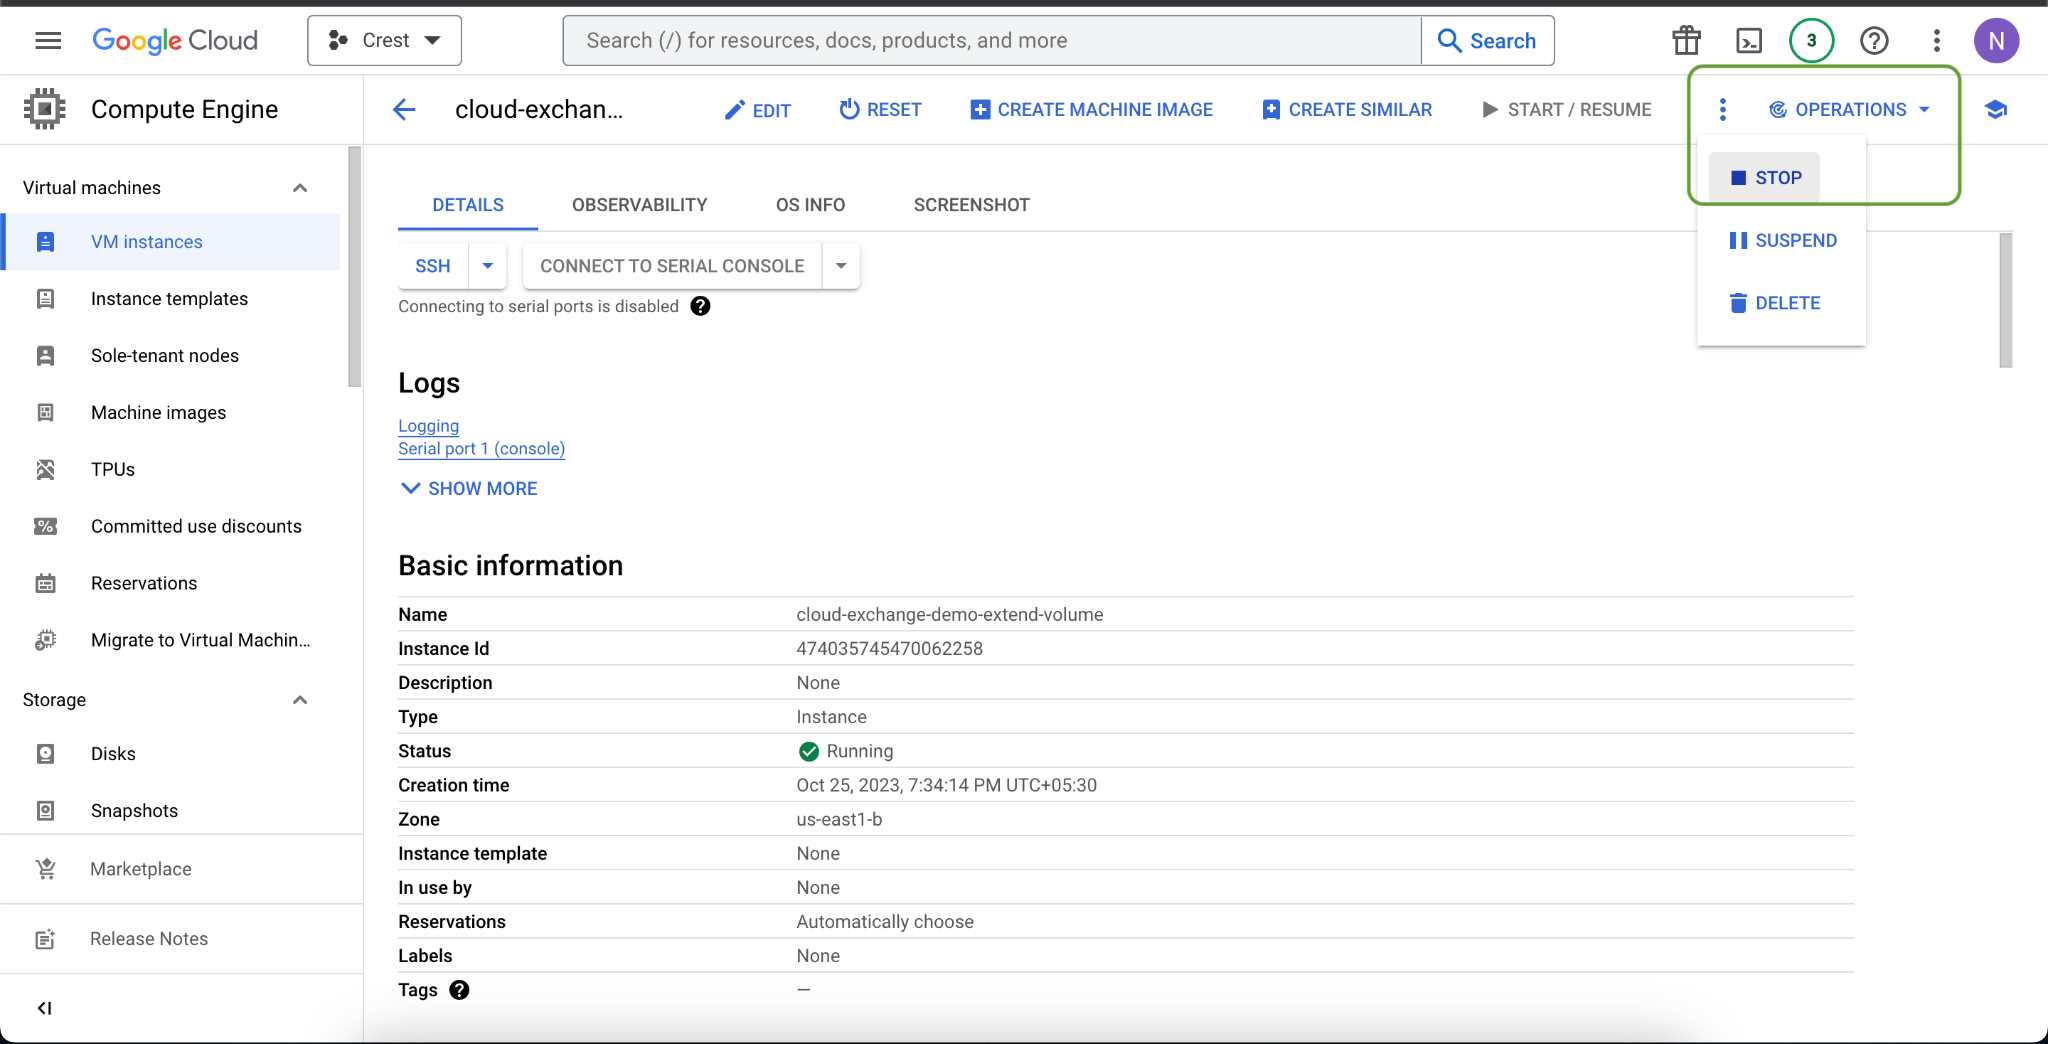The width and height of the screenshot is (2048, 1044).
Task: Select VM instances in sidebar
Action: coord(170,242)
